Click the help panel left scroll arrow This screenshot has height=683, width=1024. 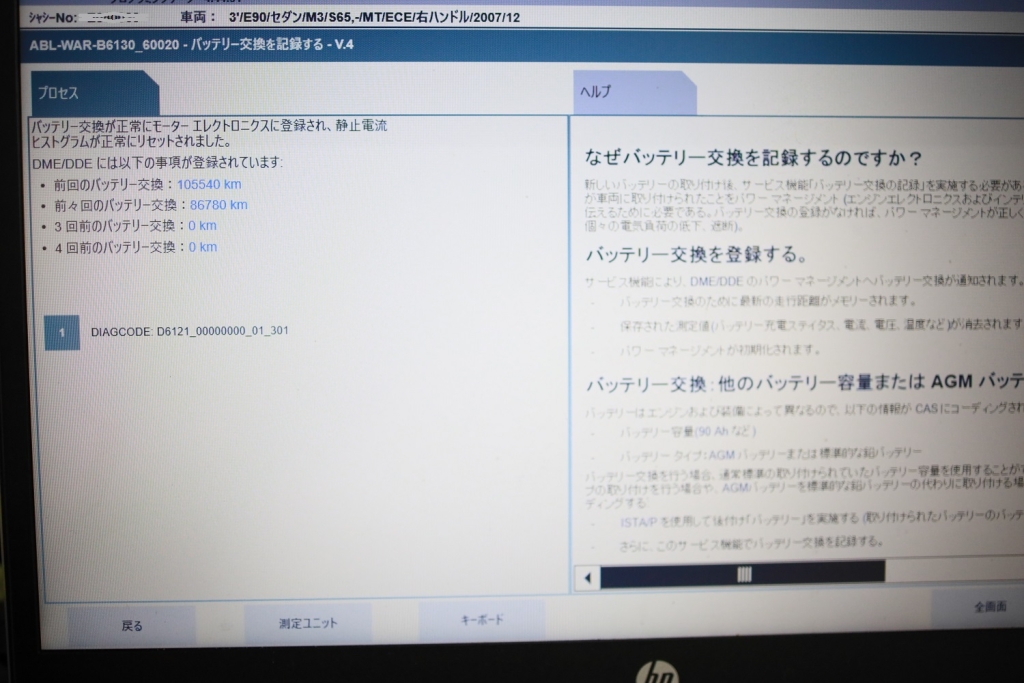pyautogui.click(x=587, y=577)
